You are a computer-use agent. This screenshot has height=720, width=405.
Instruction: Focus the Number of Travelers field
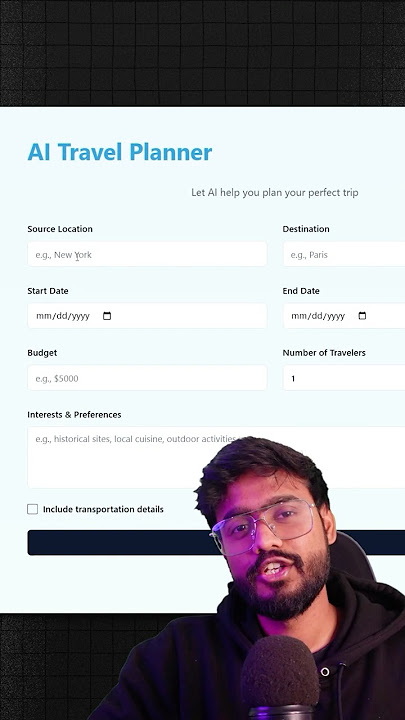pos(344,378)
